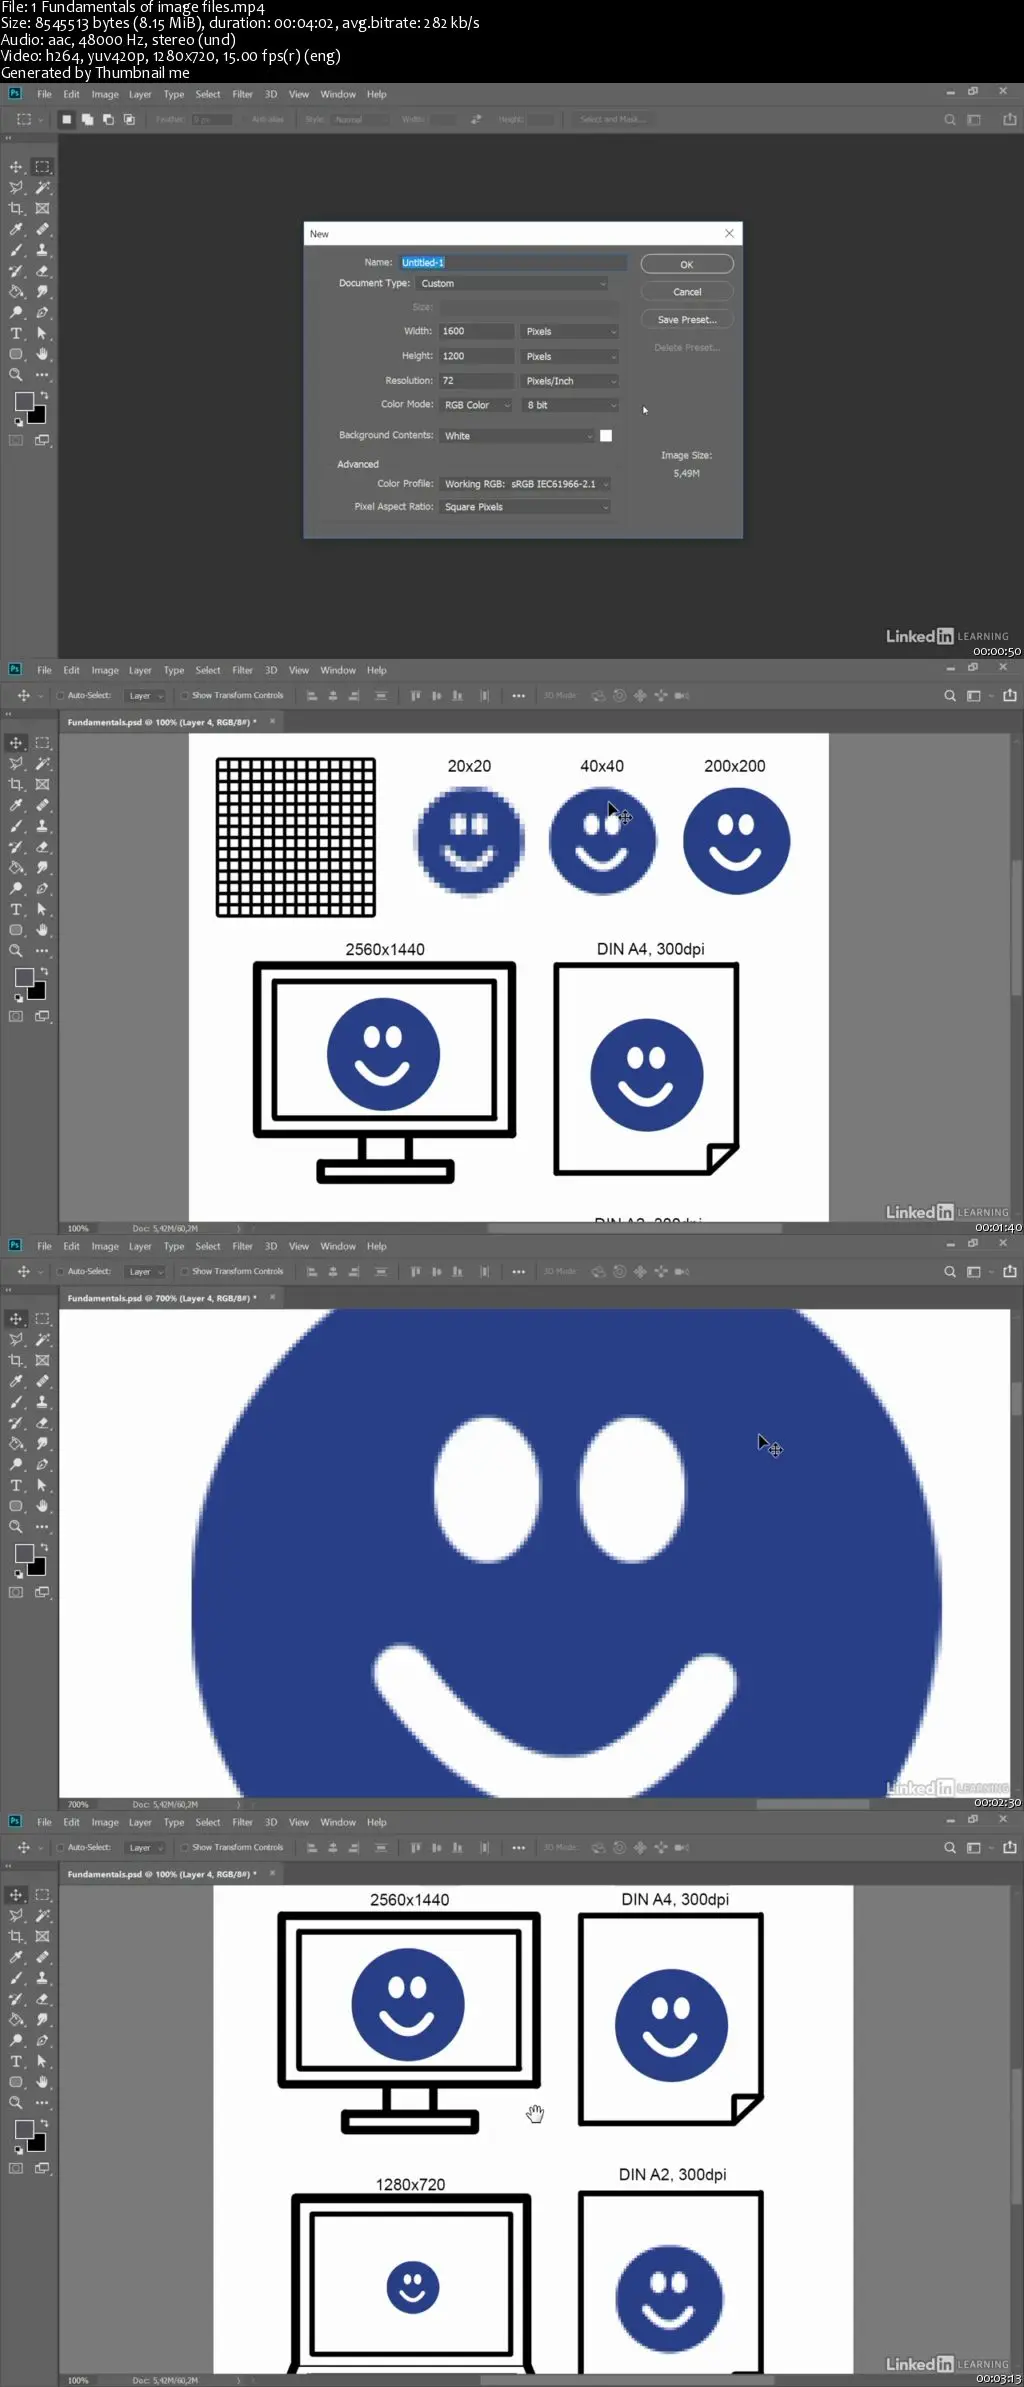
Task: Select the Brush tool in the 20x20 smiley frame
Action: point(16,826)
